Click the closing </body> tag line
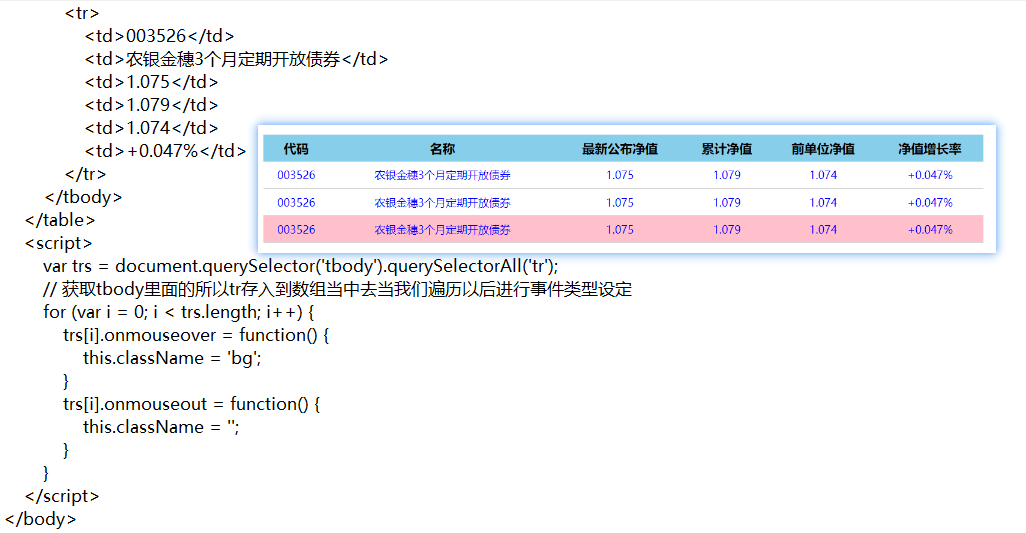 pos(41,519)
